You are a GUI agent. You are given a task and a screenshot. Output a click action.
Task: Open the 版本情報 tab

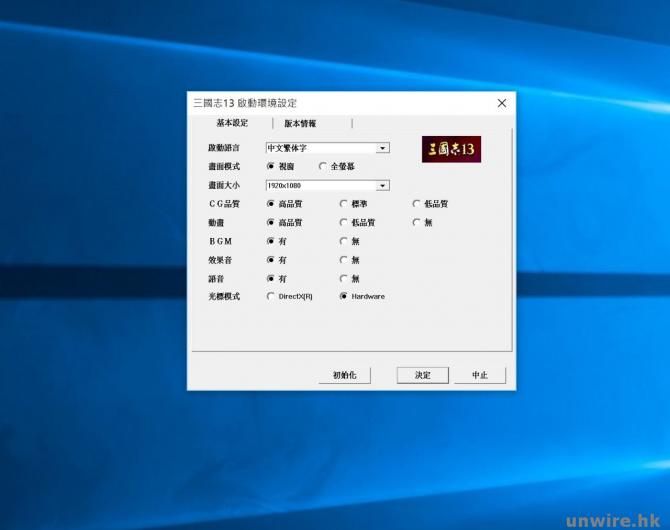300,124
